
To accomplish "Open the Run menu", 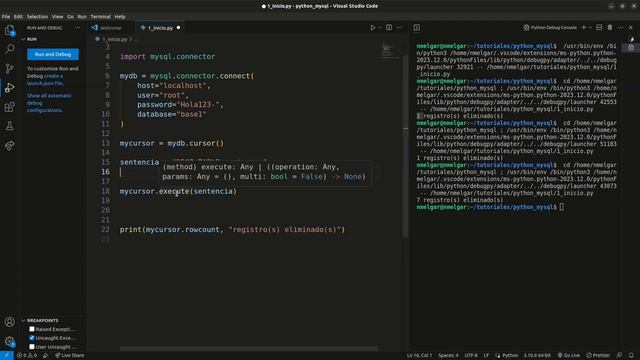I will tap(82, 17).
